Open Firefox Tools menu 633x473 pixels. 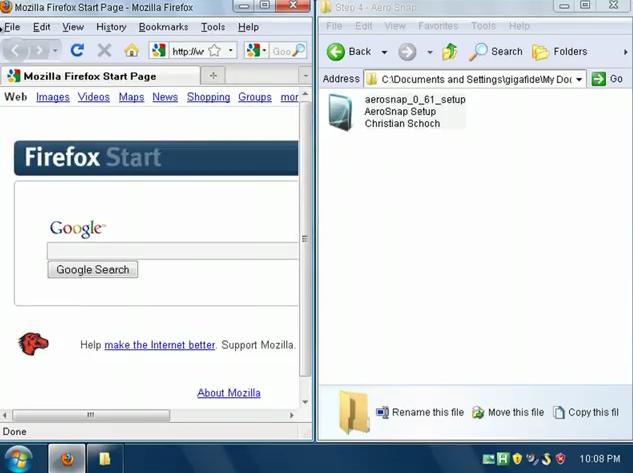213,27
